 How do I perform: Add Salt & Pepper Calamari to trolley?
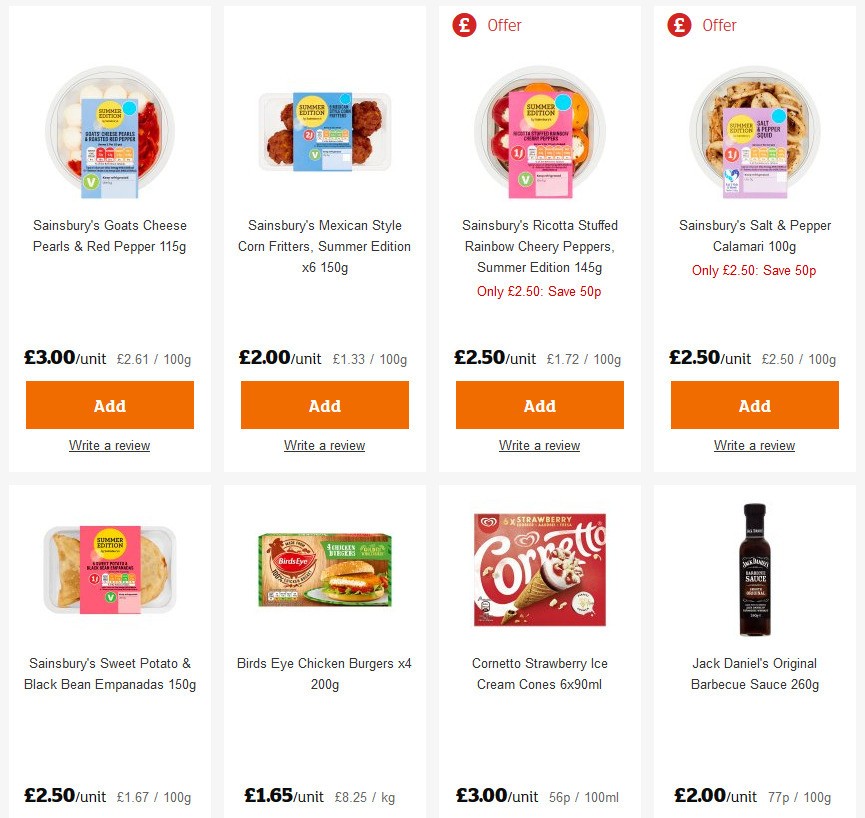[754, 405]
